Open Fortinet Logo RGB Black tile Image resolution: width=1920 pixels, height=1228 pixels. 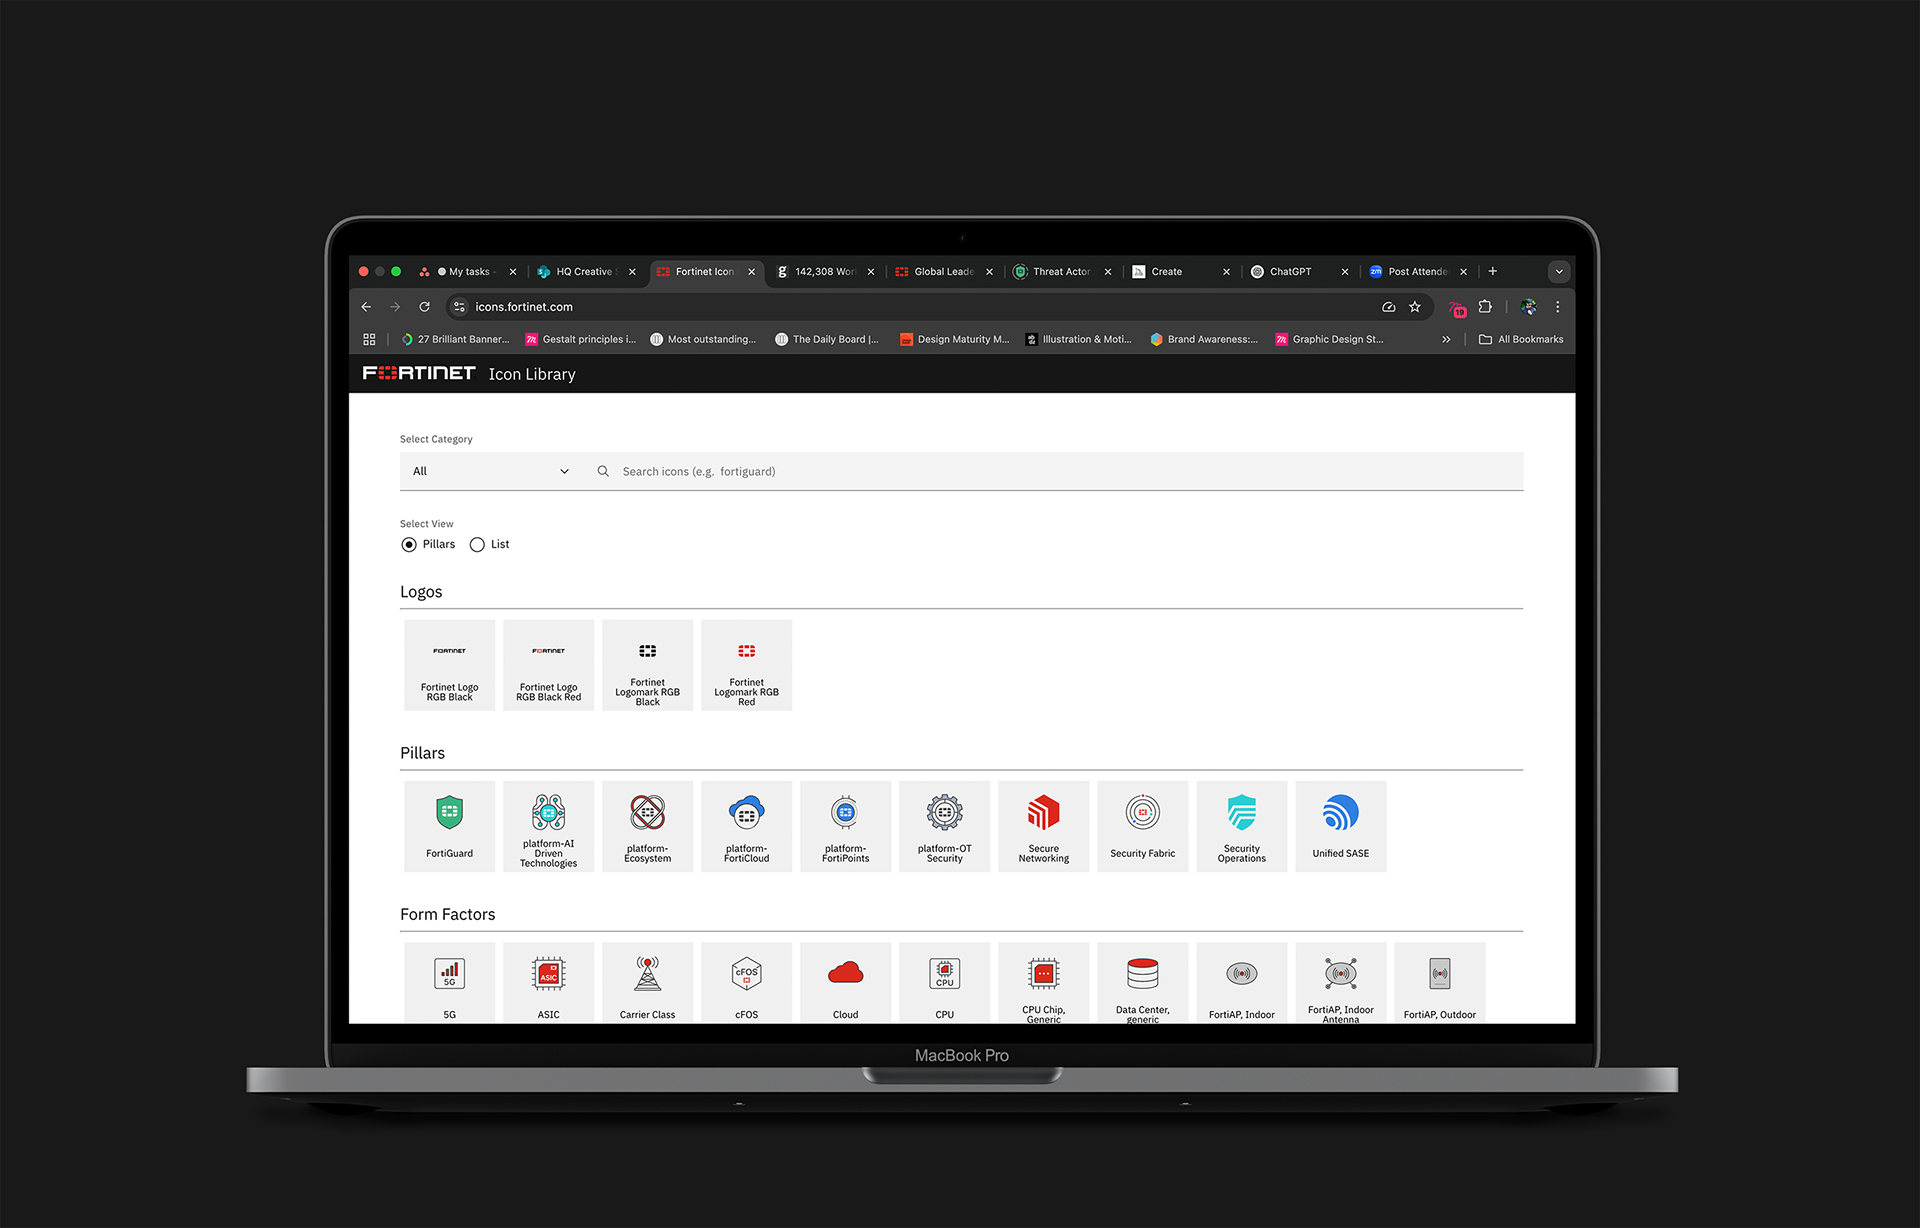pyautogui.click(x=449, y=665)
